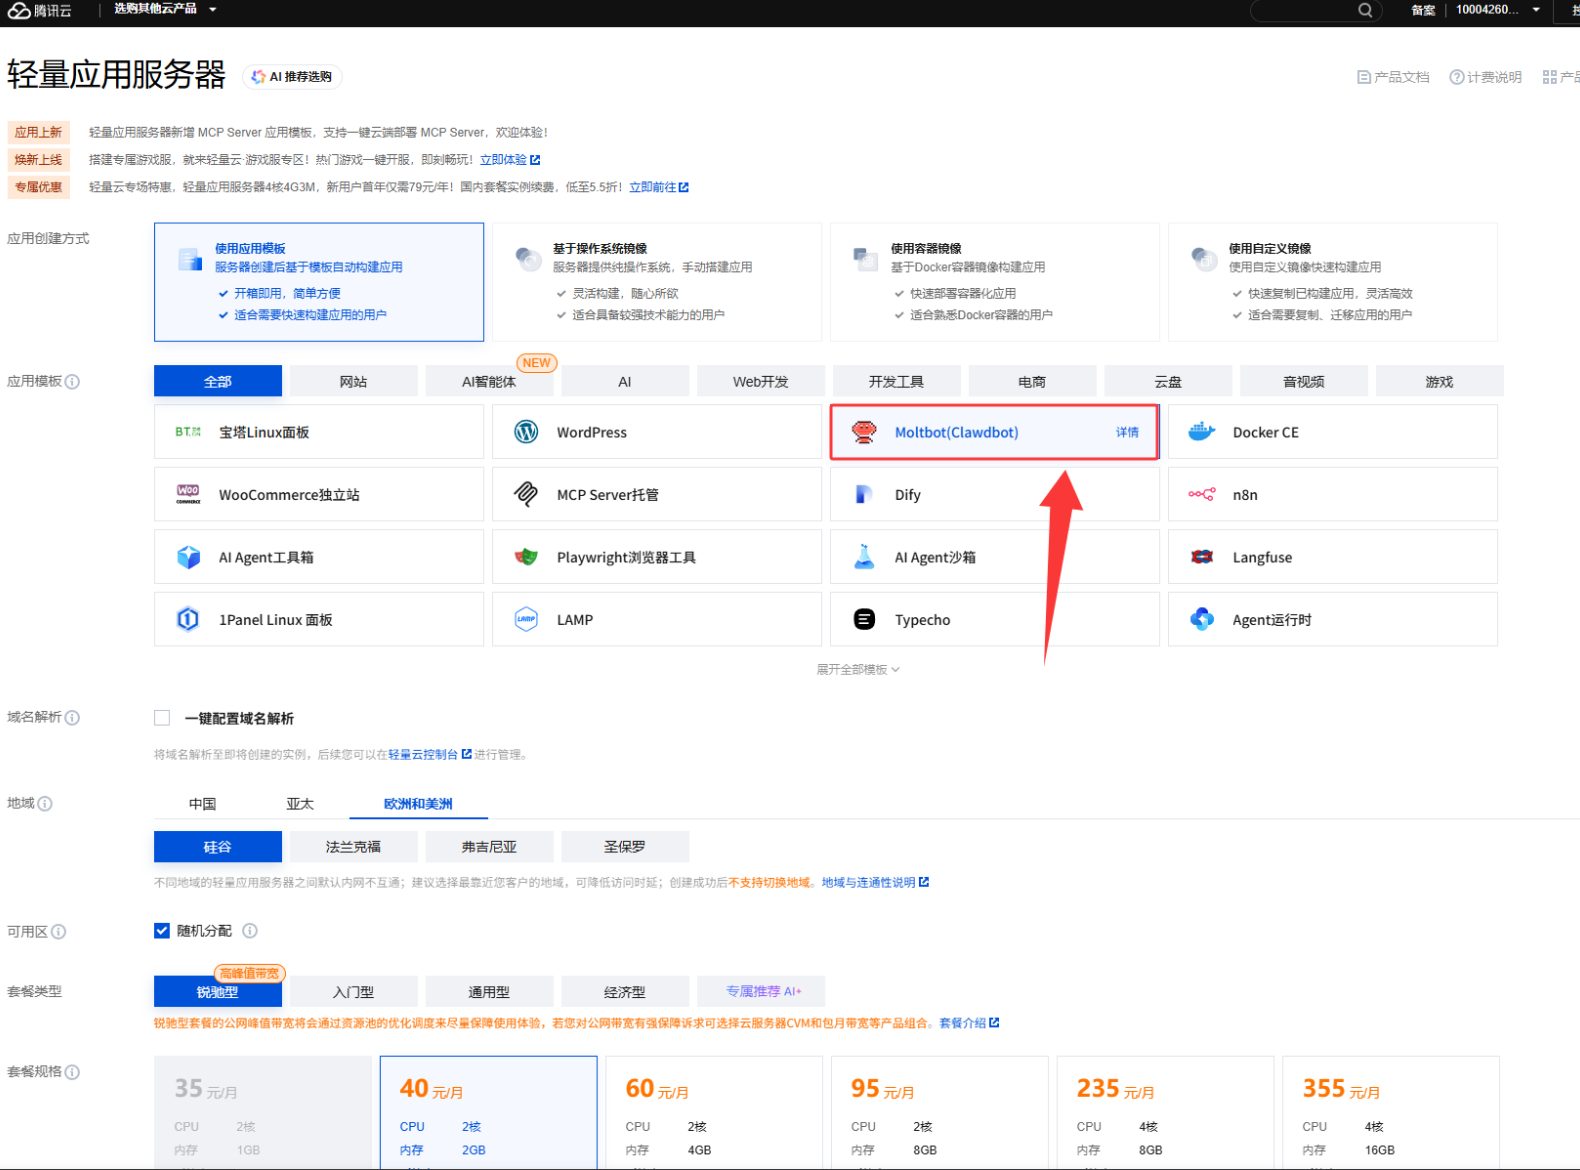Viewport: 1580px width, 1170px height.
Task: Select the 宝塔Linux面板 template icon
Action: tap(188, 432)
